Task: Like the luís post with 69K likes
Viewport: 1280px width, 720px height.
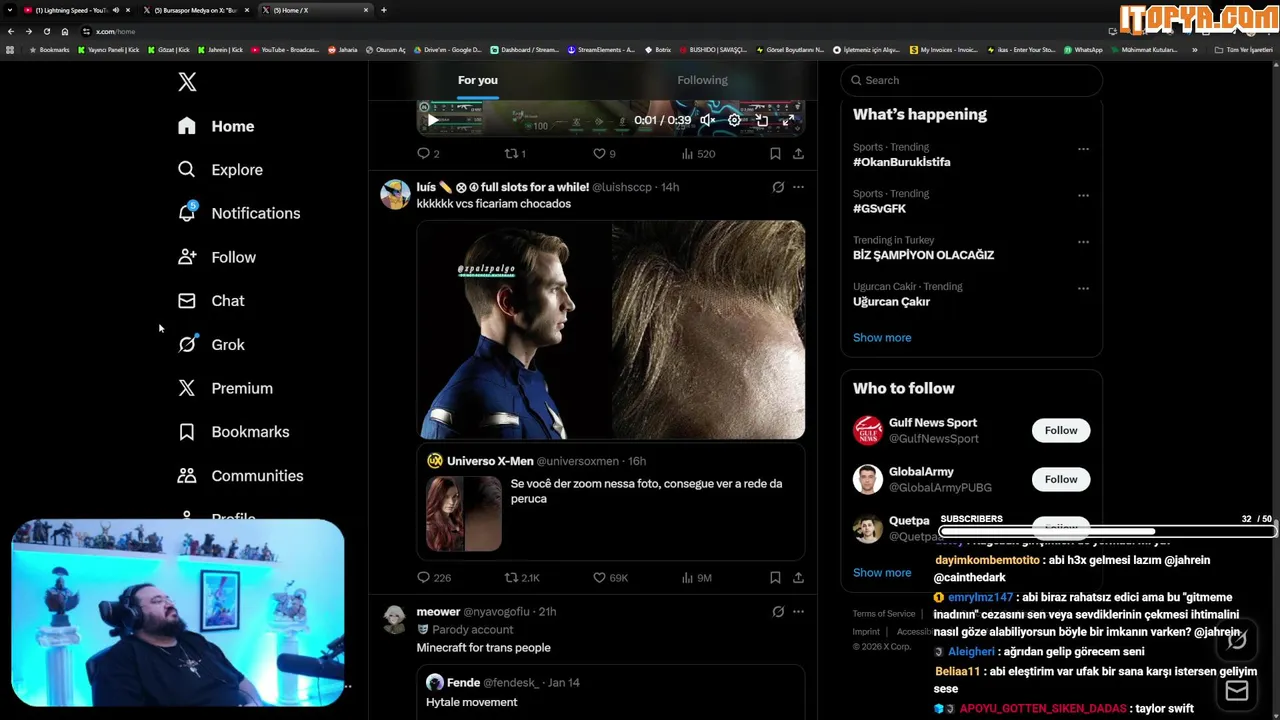Action: pyautogui.click(x=611, y=578)
